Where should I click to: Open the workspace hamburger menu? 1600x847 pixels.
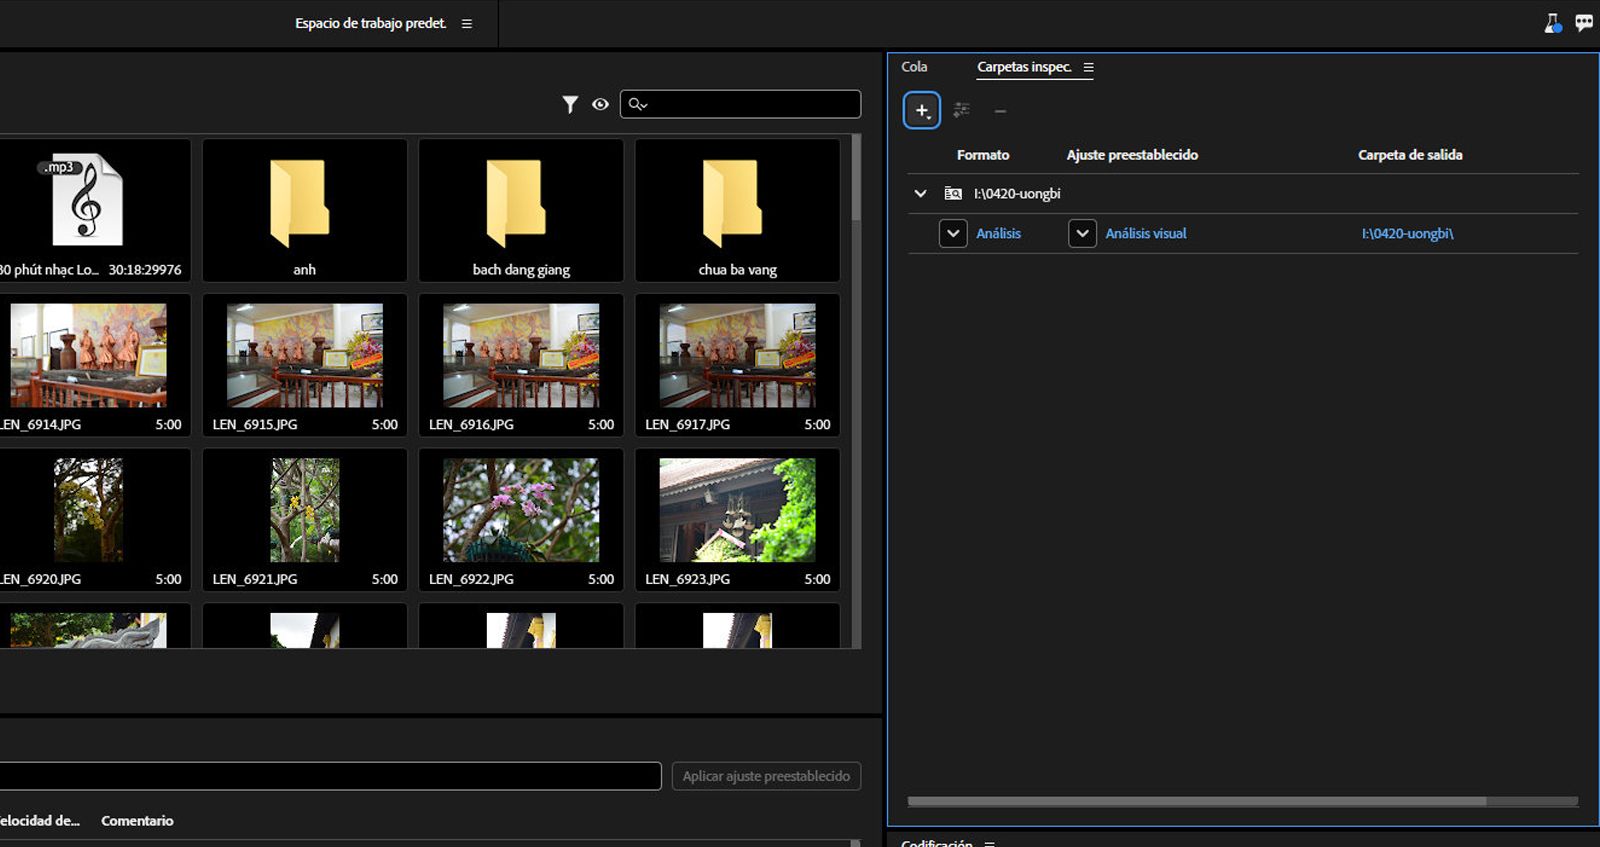pyautogui.click(x=466, y=24)
